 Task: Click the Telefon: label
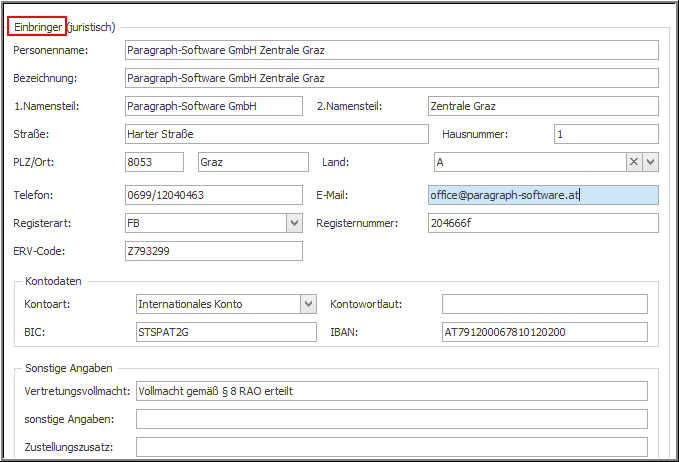tap(33, 195)
